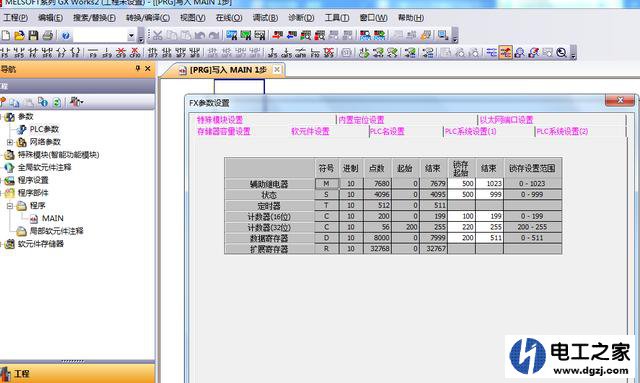Click the F7 coil ladder icon

[61, 53]
